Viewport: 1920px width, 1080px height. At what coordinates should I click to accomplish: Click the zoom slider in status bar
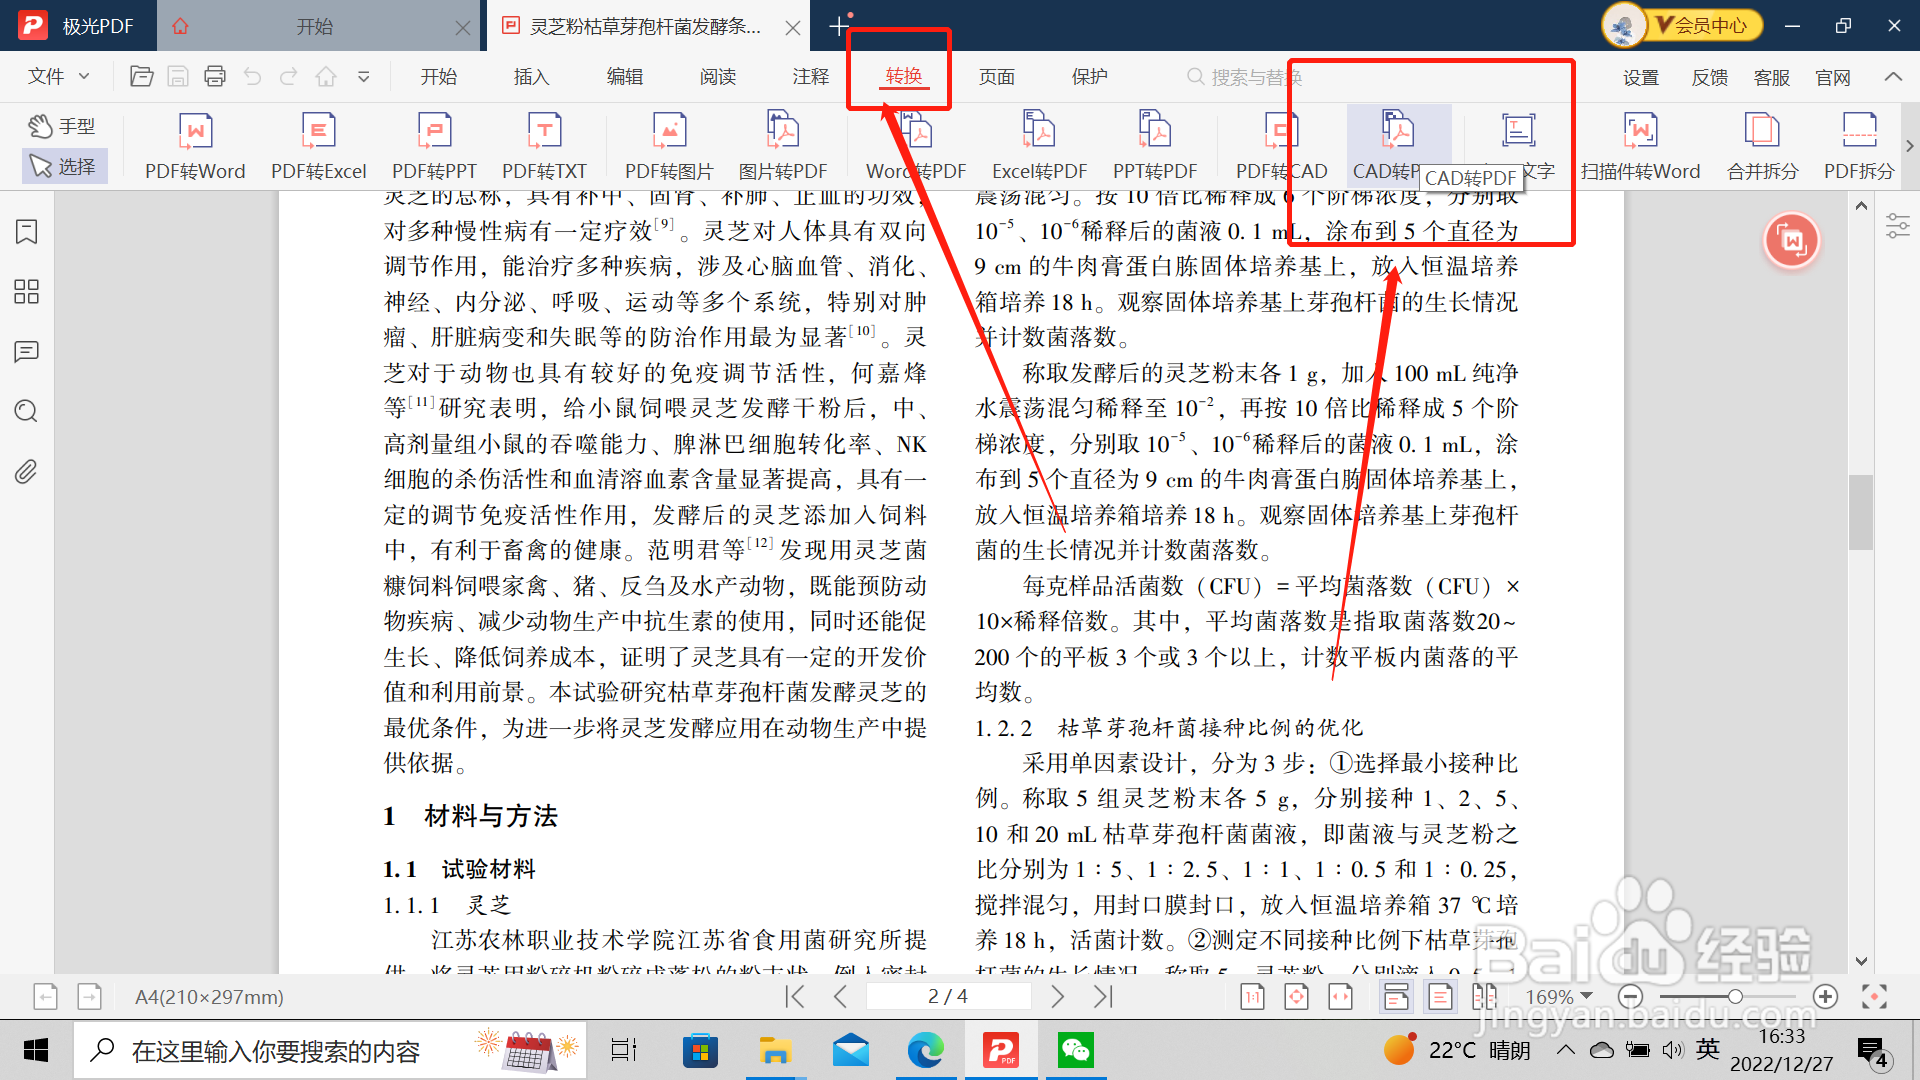(x=1734, y=997)
